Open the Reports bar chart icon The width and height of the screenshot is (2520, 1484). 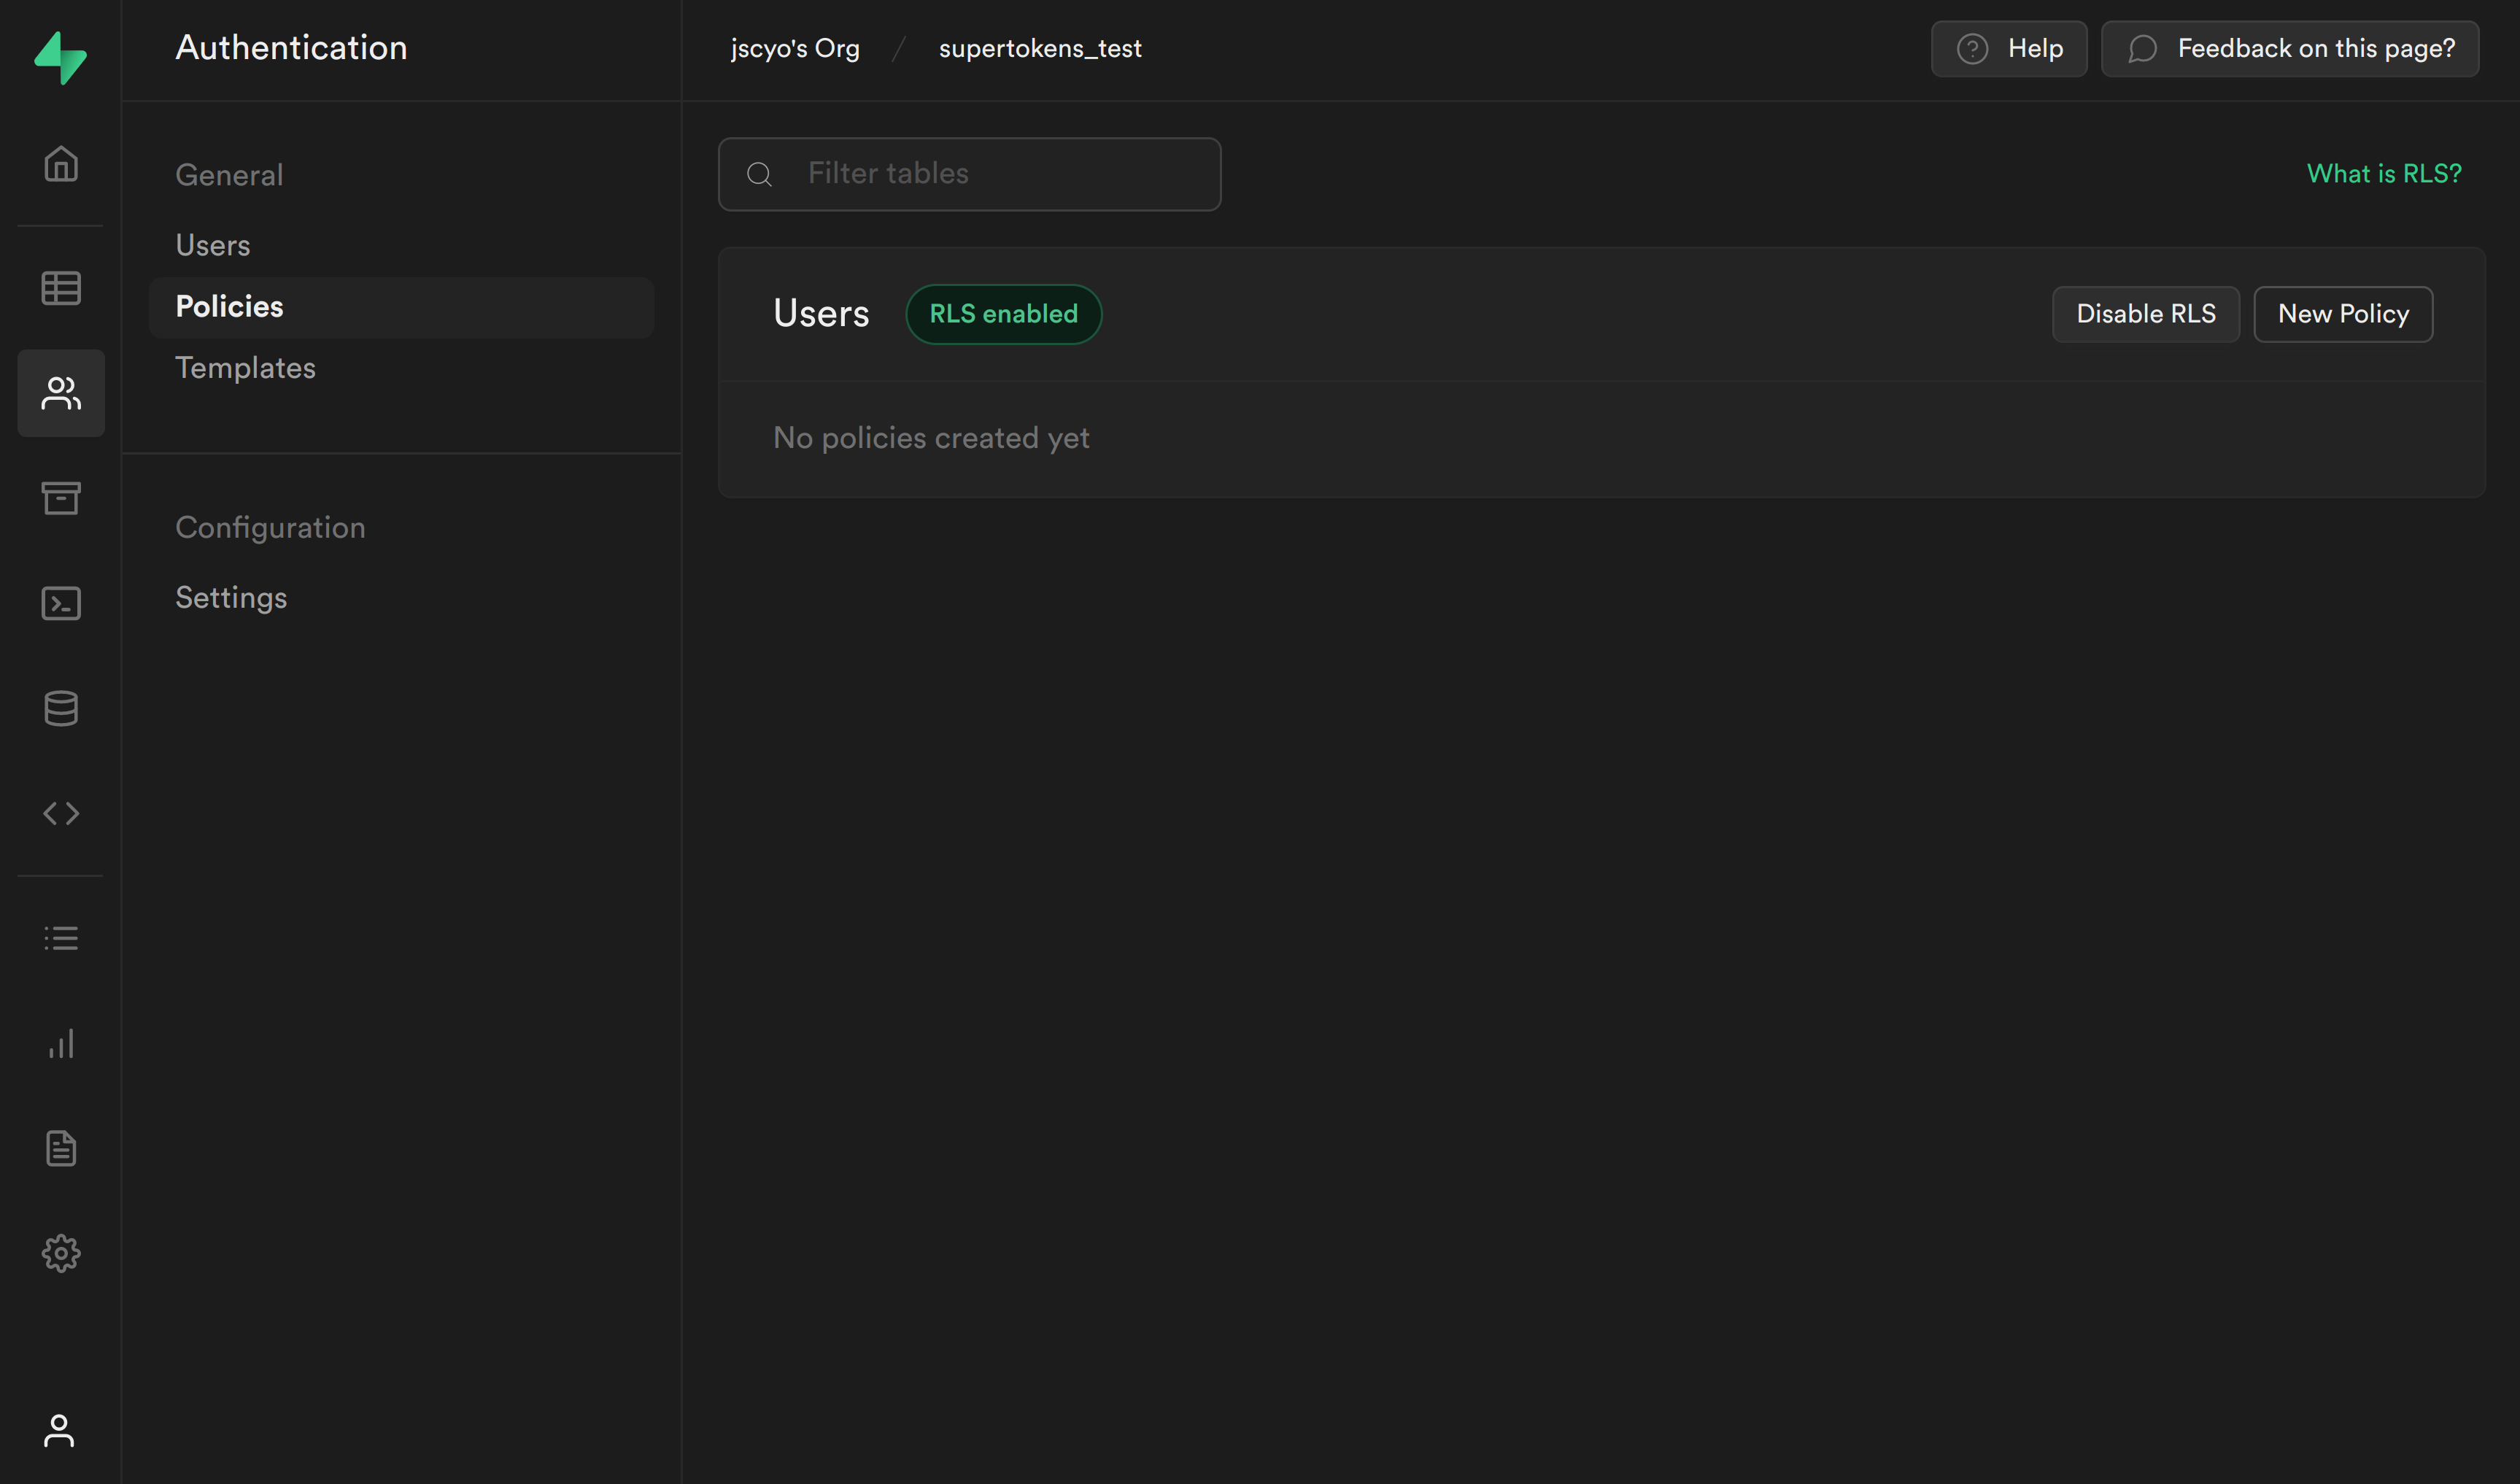pyautogui.click(x=61, y=1043)
